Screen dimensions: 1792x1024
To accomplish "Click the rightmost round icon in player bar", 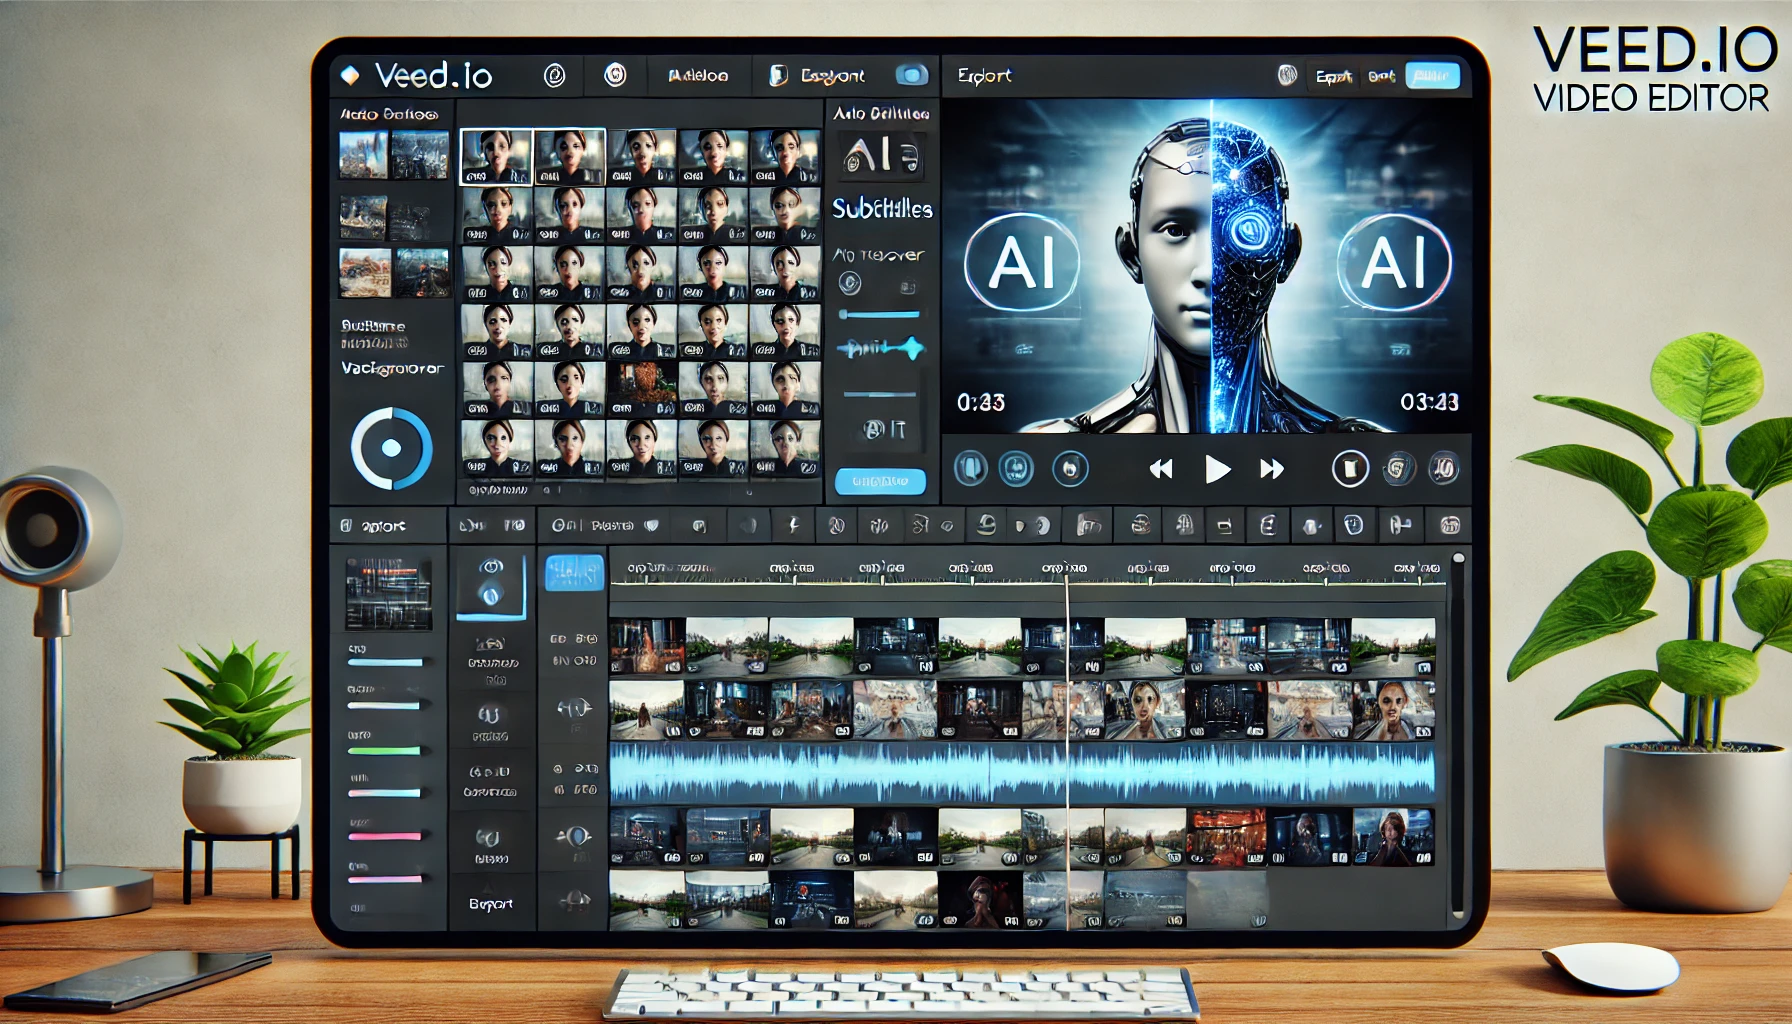I will coord(1443,467).
